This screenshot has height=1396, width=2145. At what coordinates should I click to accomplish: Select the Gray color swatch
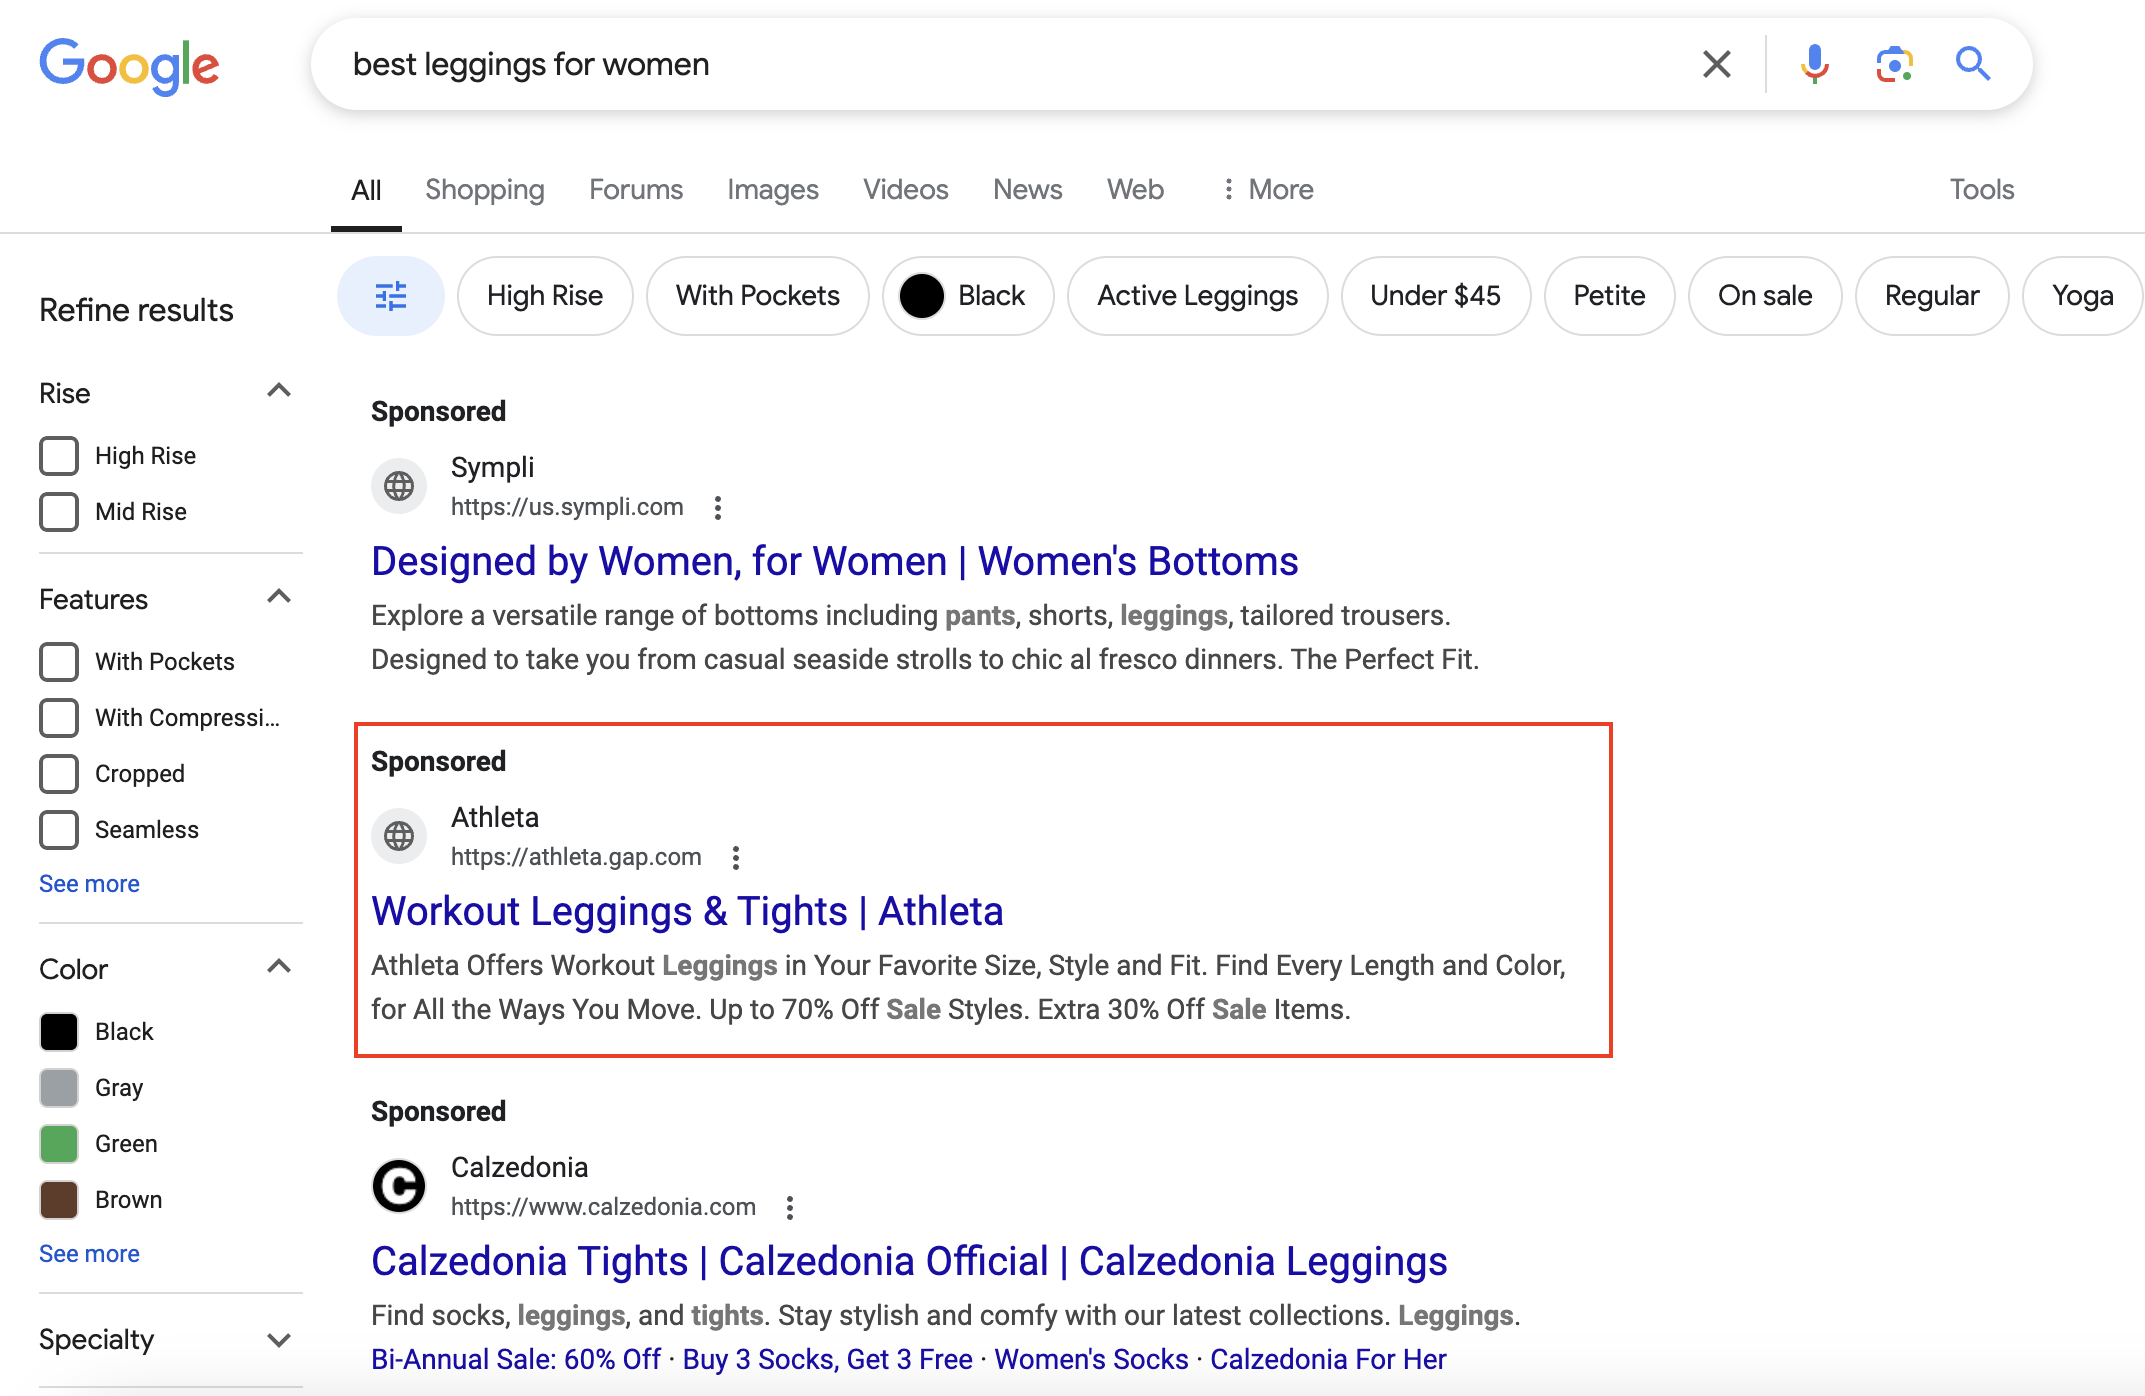(59, 1087)
